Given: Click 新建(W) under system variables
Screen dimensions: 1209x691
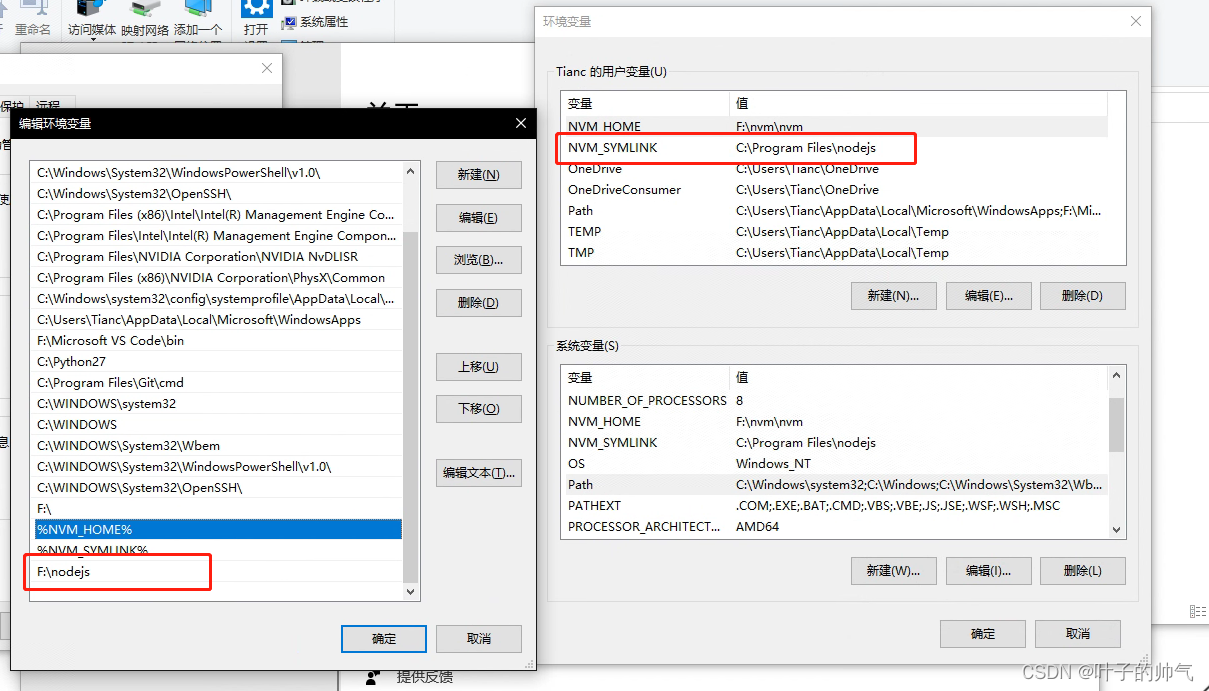Looking at the screenshot, I should [893, 570].
